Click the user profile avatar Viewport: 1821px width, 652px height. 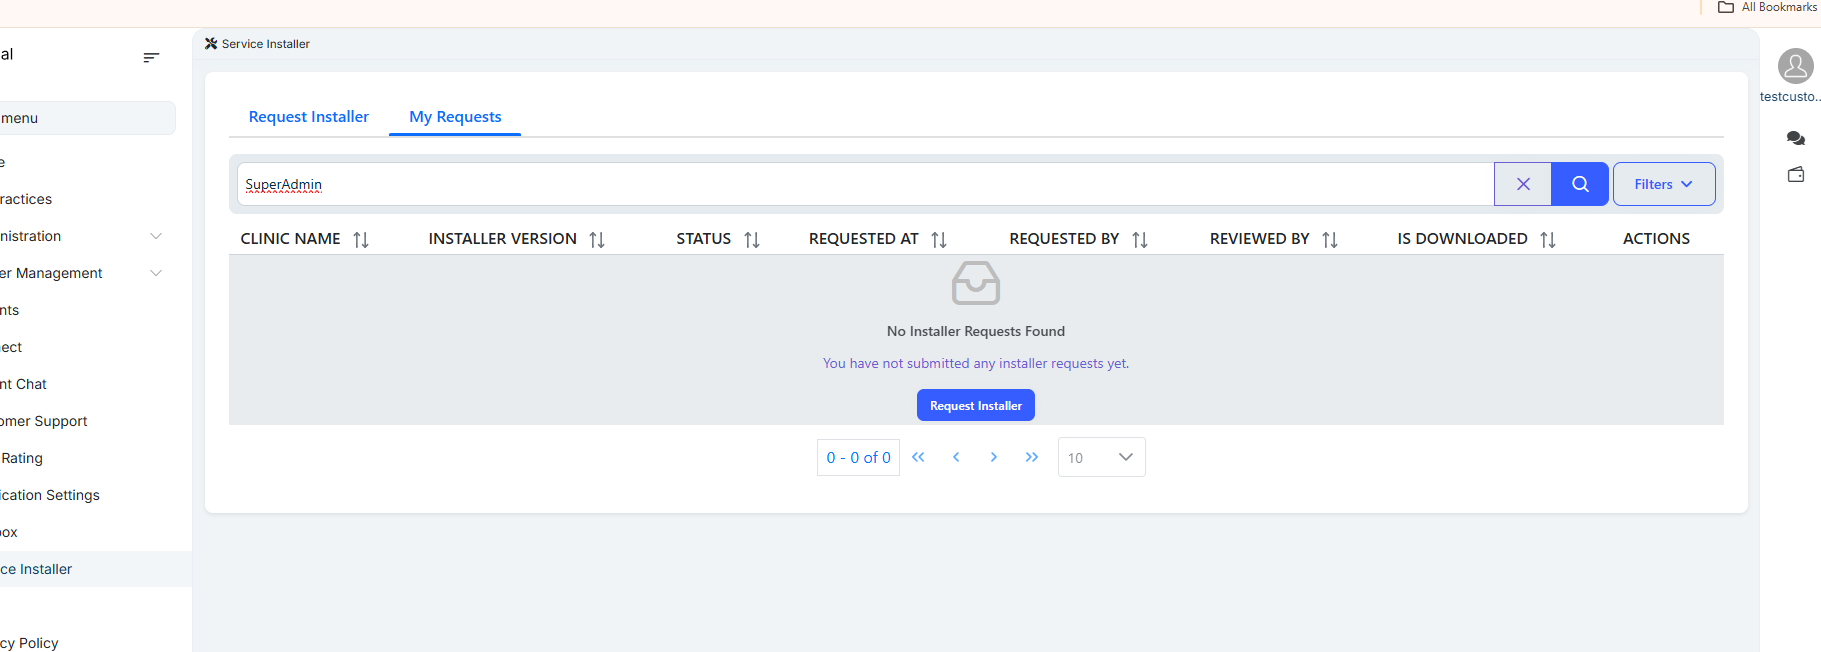tap(1795, 66)
